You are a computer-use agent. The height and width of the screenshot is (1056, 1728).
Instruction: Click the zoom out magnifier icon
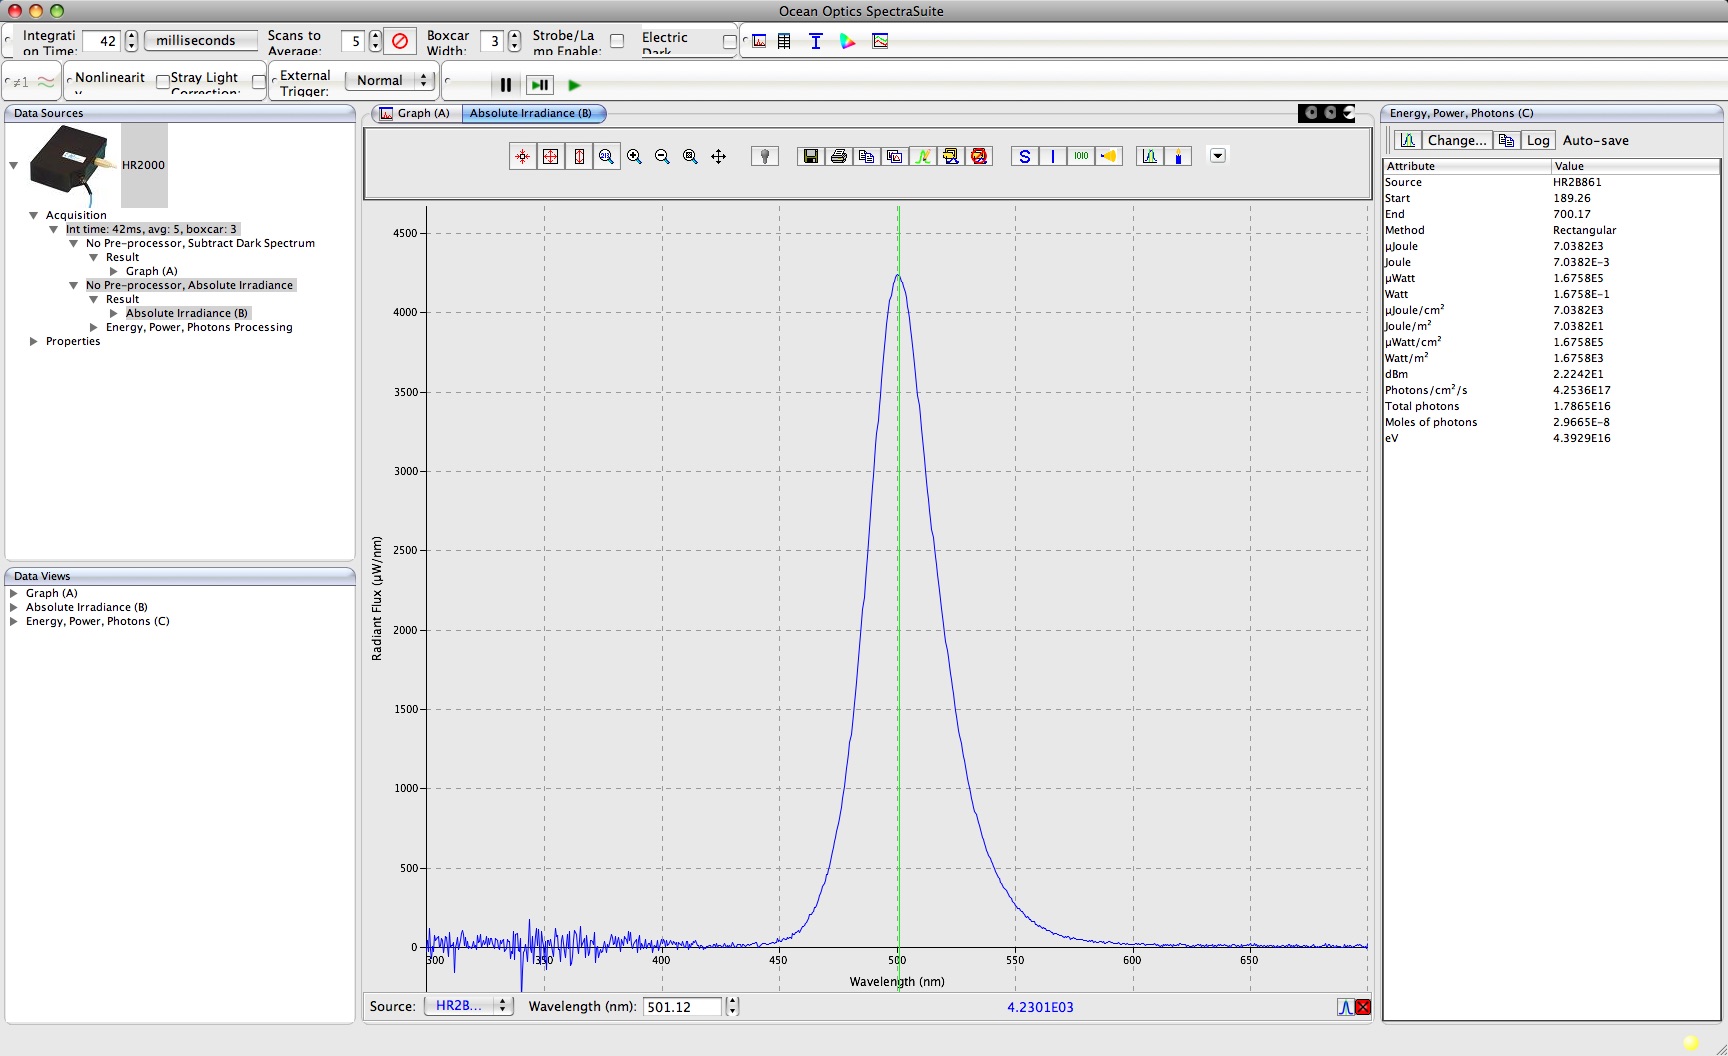click(x=662, y=156)
